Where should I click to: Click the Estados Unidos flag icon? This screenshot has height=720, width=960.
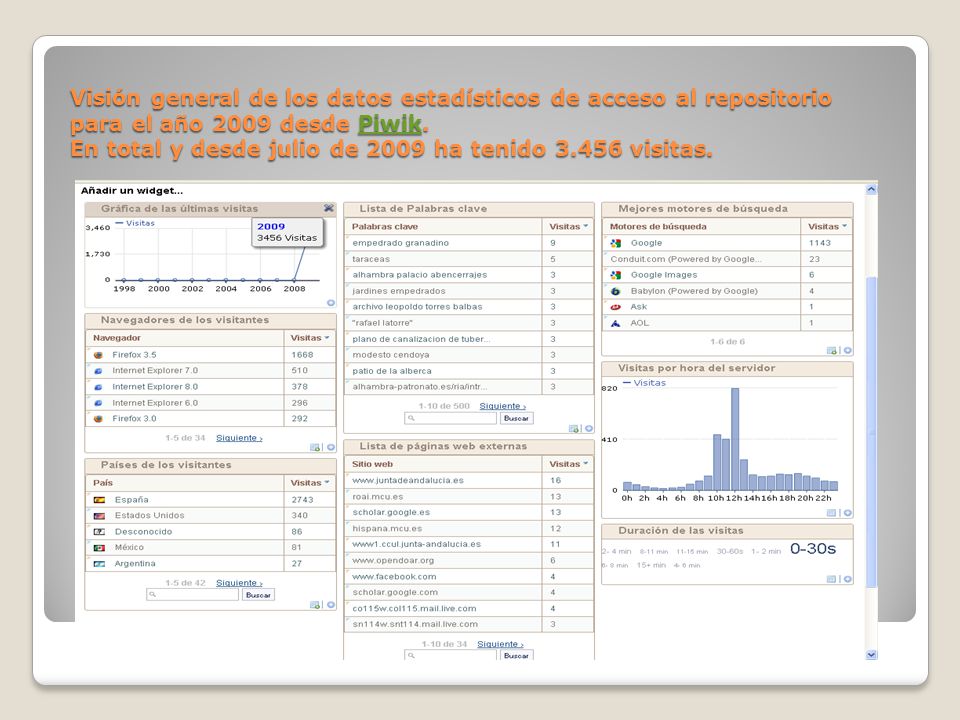coord(99,516)
